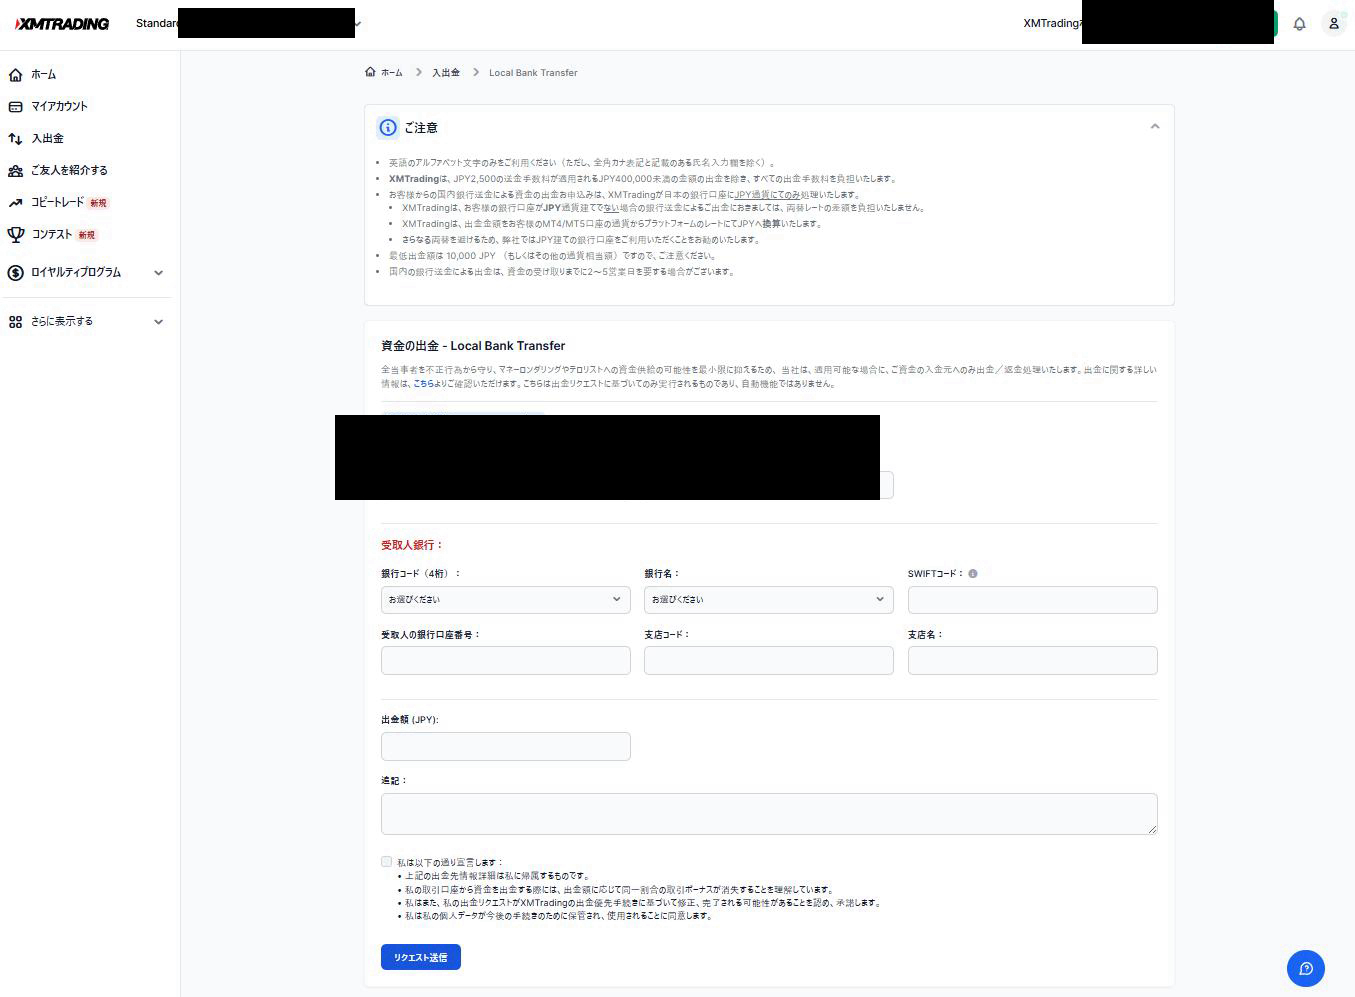Click the リクエスト送信 button
The width and height of the screenshot is (1355, 997).
pyautogui.click(x=421, y=957)
